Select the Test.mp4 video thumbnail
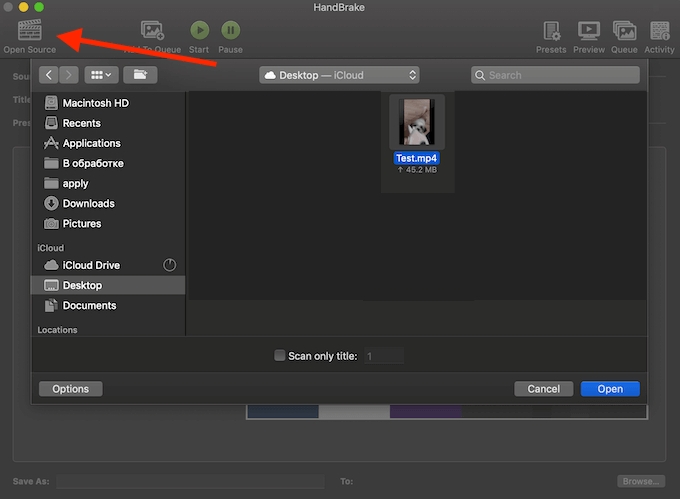Screen dimensions: 680x499 (417, 122)
